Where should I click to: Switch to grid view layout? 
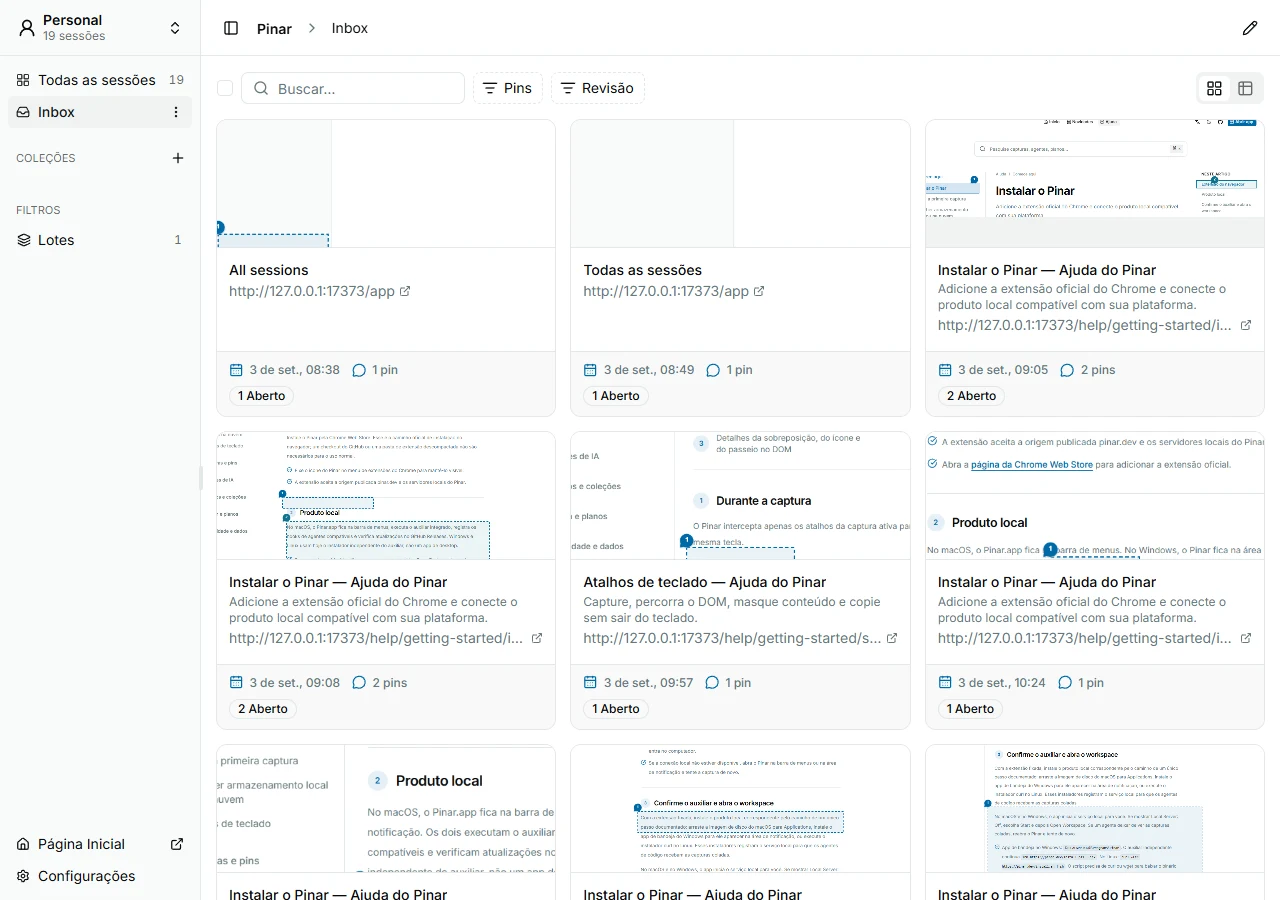click(x=1215, y=88)
